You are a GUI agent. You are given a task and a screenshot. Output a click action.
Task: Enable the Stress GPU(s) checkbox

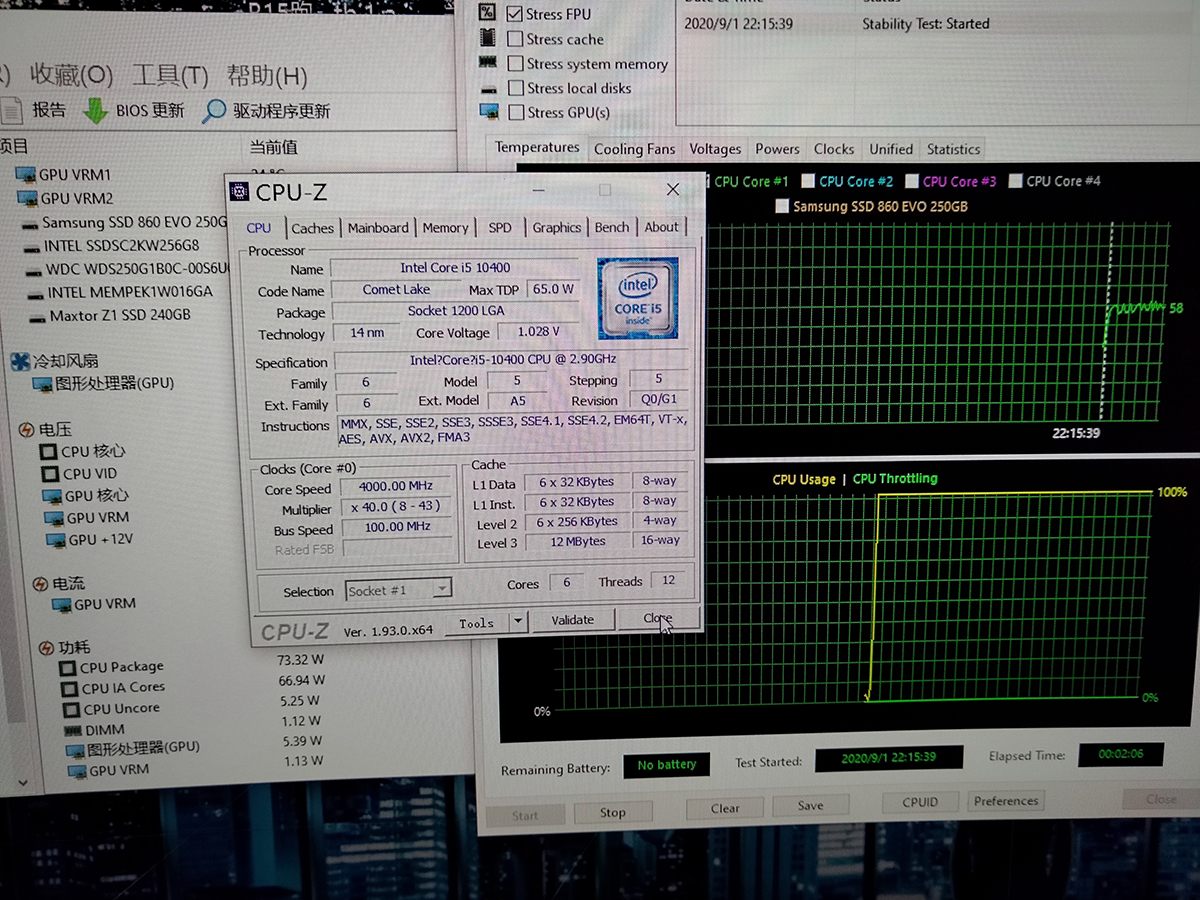point(516,113)
